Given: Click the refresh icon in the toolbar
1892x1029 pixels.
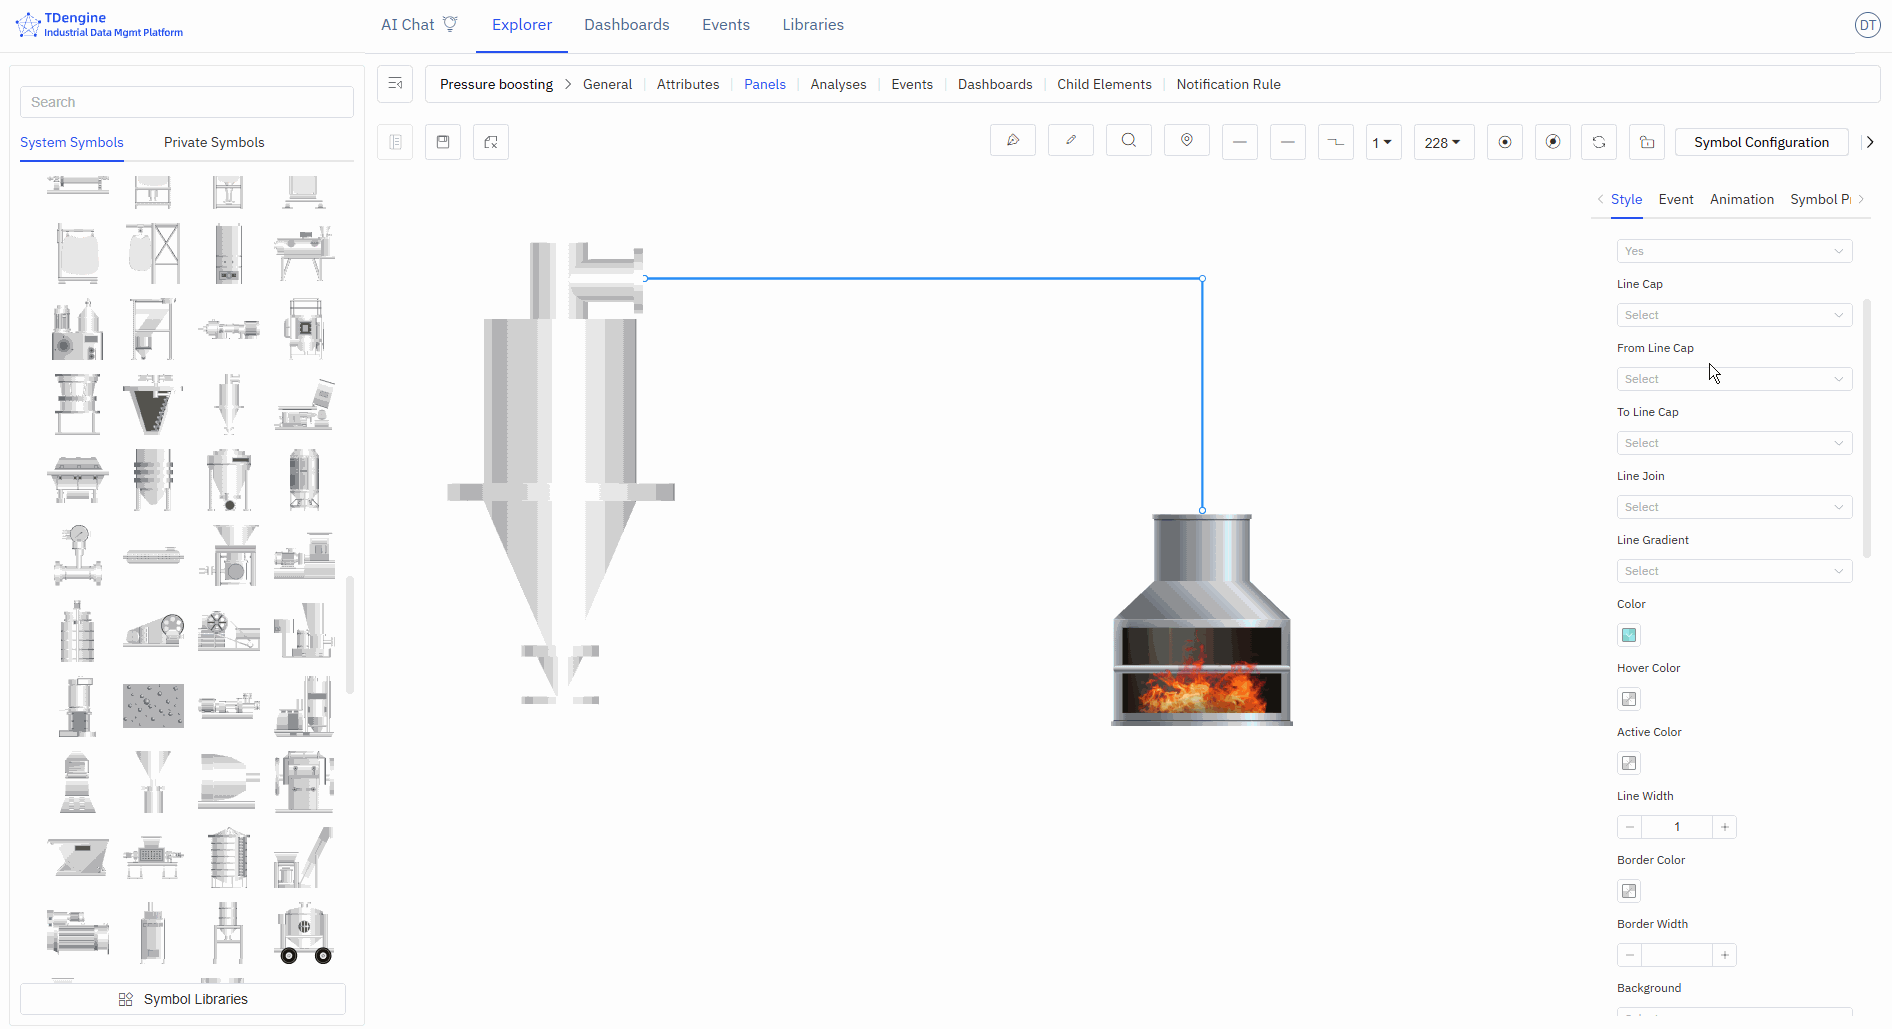Looking at the screenshot, I should (1598, 142).
